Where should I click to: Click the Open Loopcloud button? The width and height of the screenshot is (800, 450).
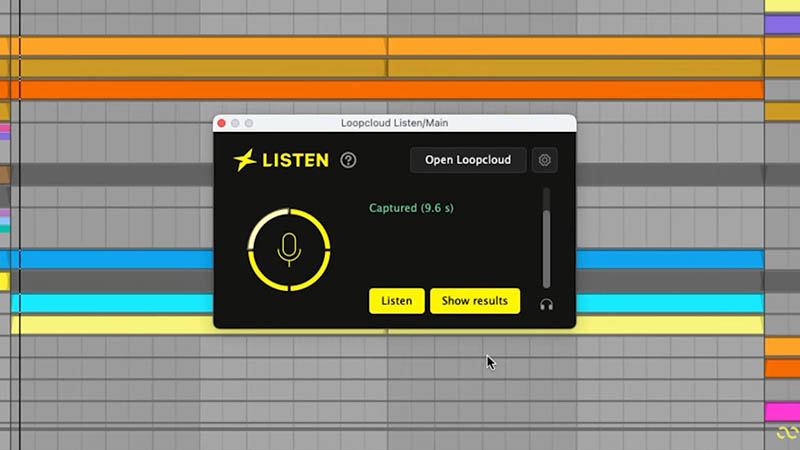tap(468, 160)
